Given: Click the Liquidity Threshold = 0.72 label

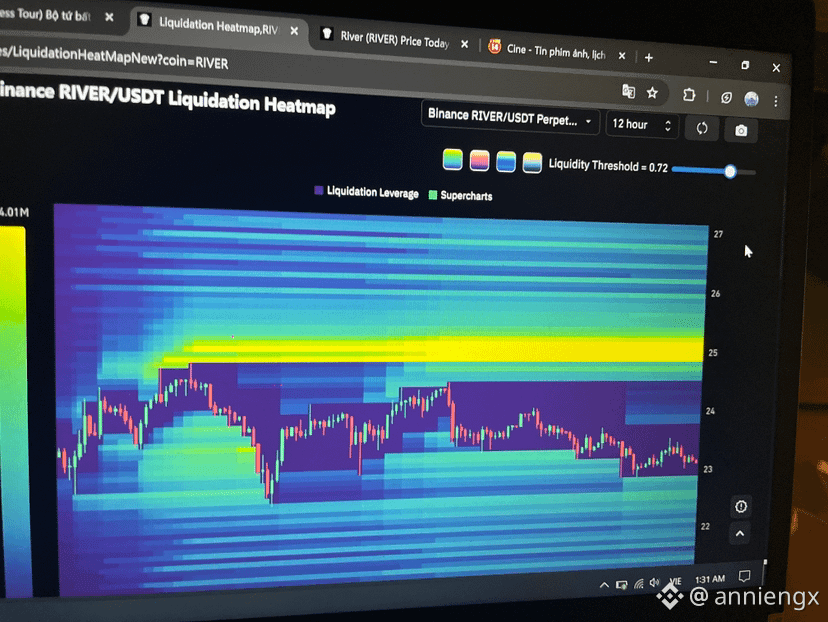Looking at the screenshot, I should point(608,166).
